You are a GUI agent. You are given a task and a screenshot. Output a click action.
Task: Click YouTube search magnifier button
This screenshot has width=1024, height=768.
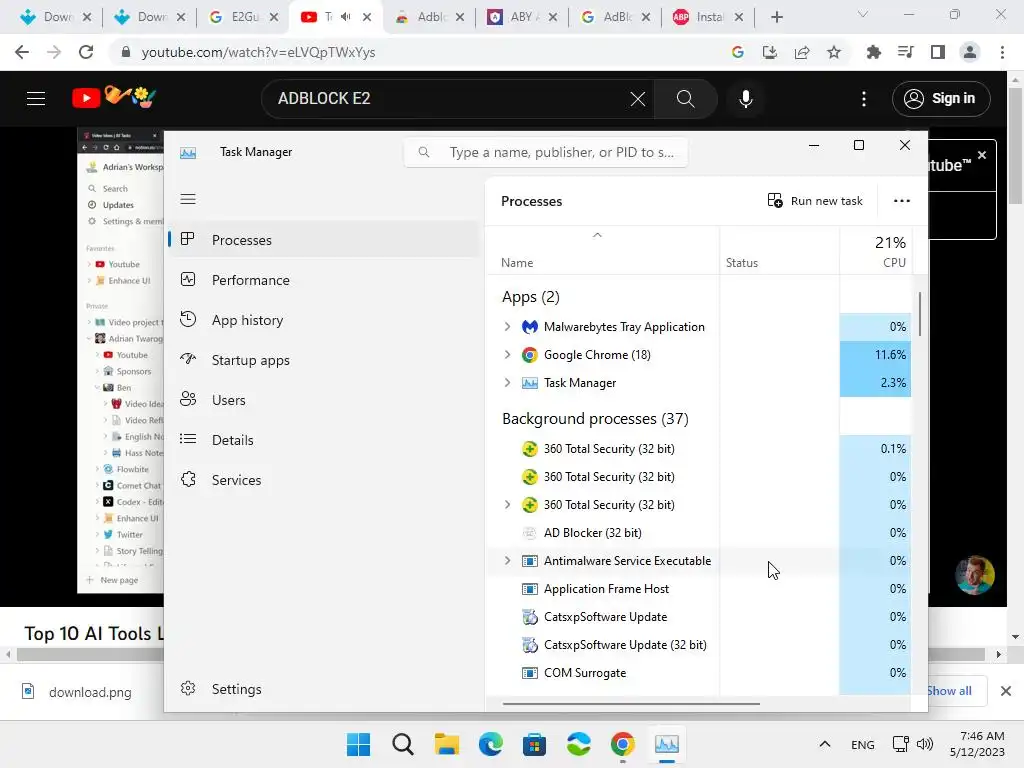pos(685,99)
